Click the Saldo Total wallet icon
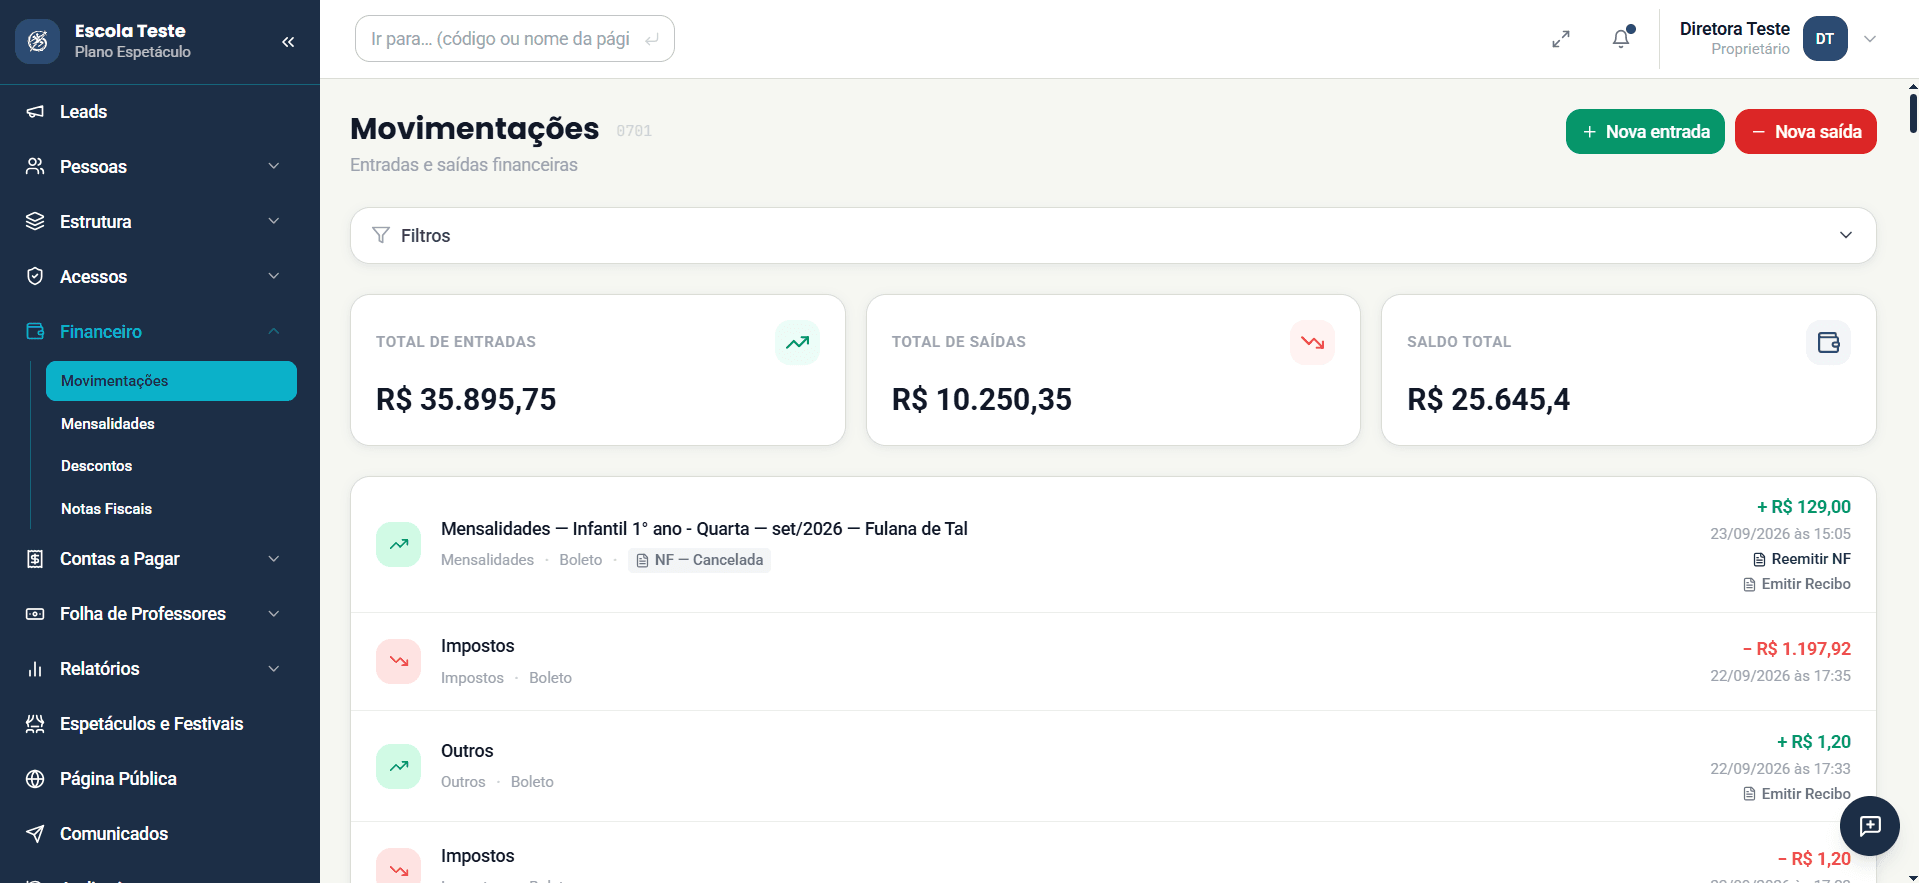1919x883 pixels. coord(1828,343)
